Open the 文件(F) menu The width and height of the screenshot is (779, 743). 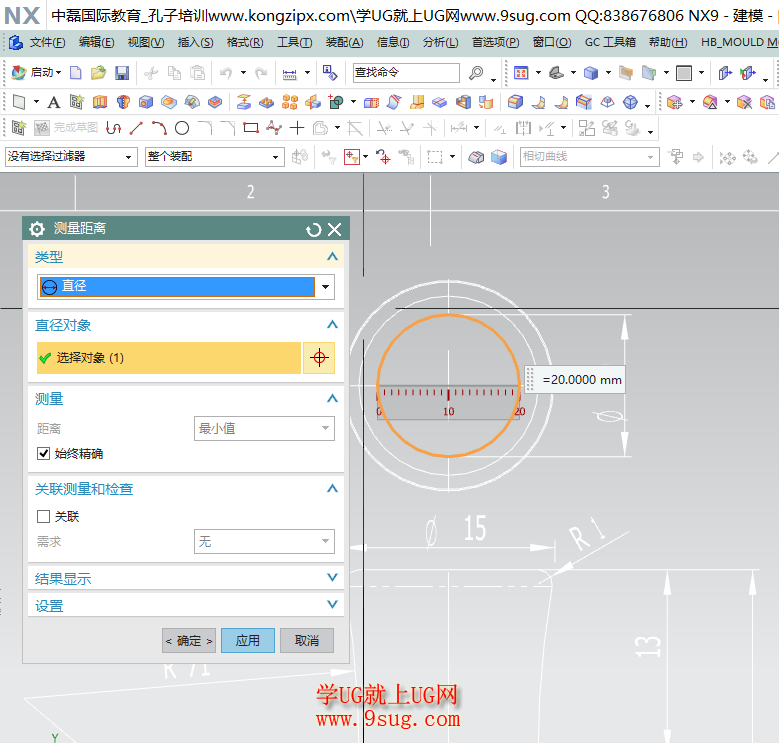[x=48, y=43]
